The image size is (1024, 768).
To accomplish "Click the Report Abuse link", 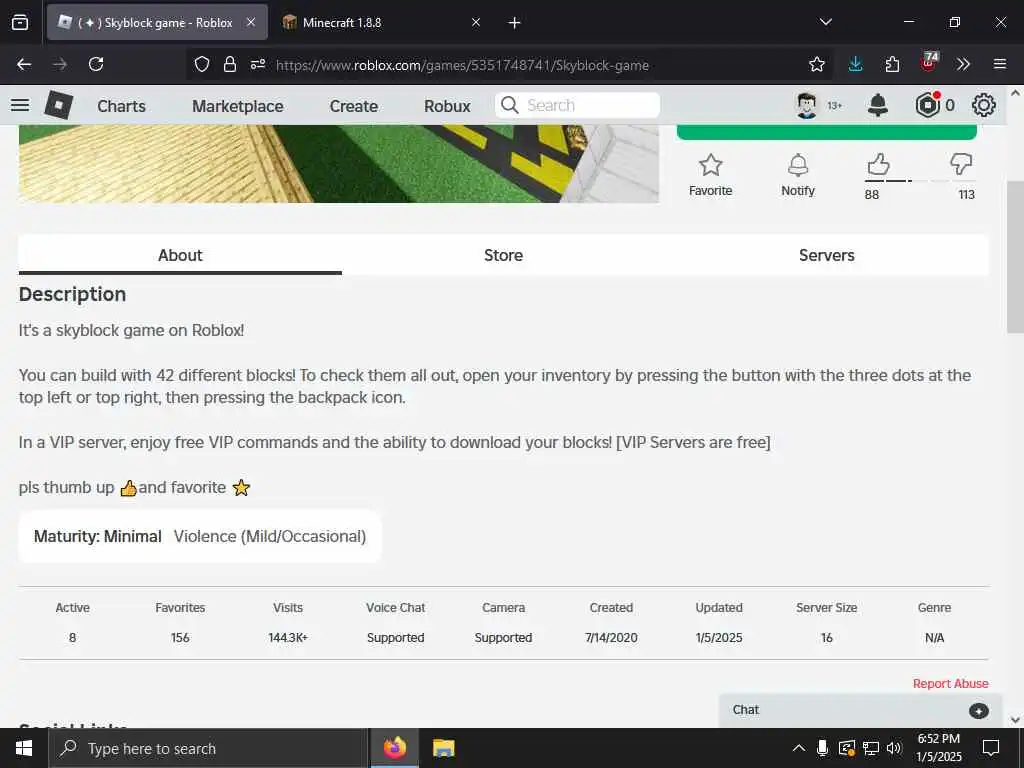I will coord(950,683).
